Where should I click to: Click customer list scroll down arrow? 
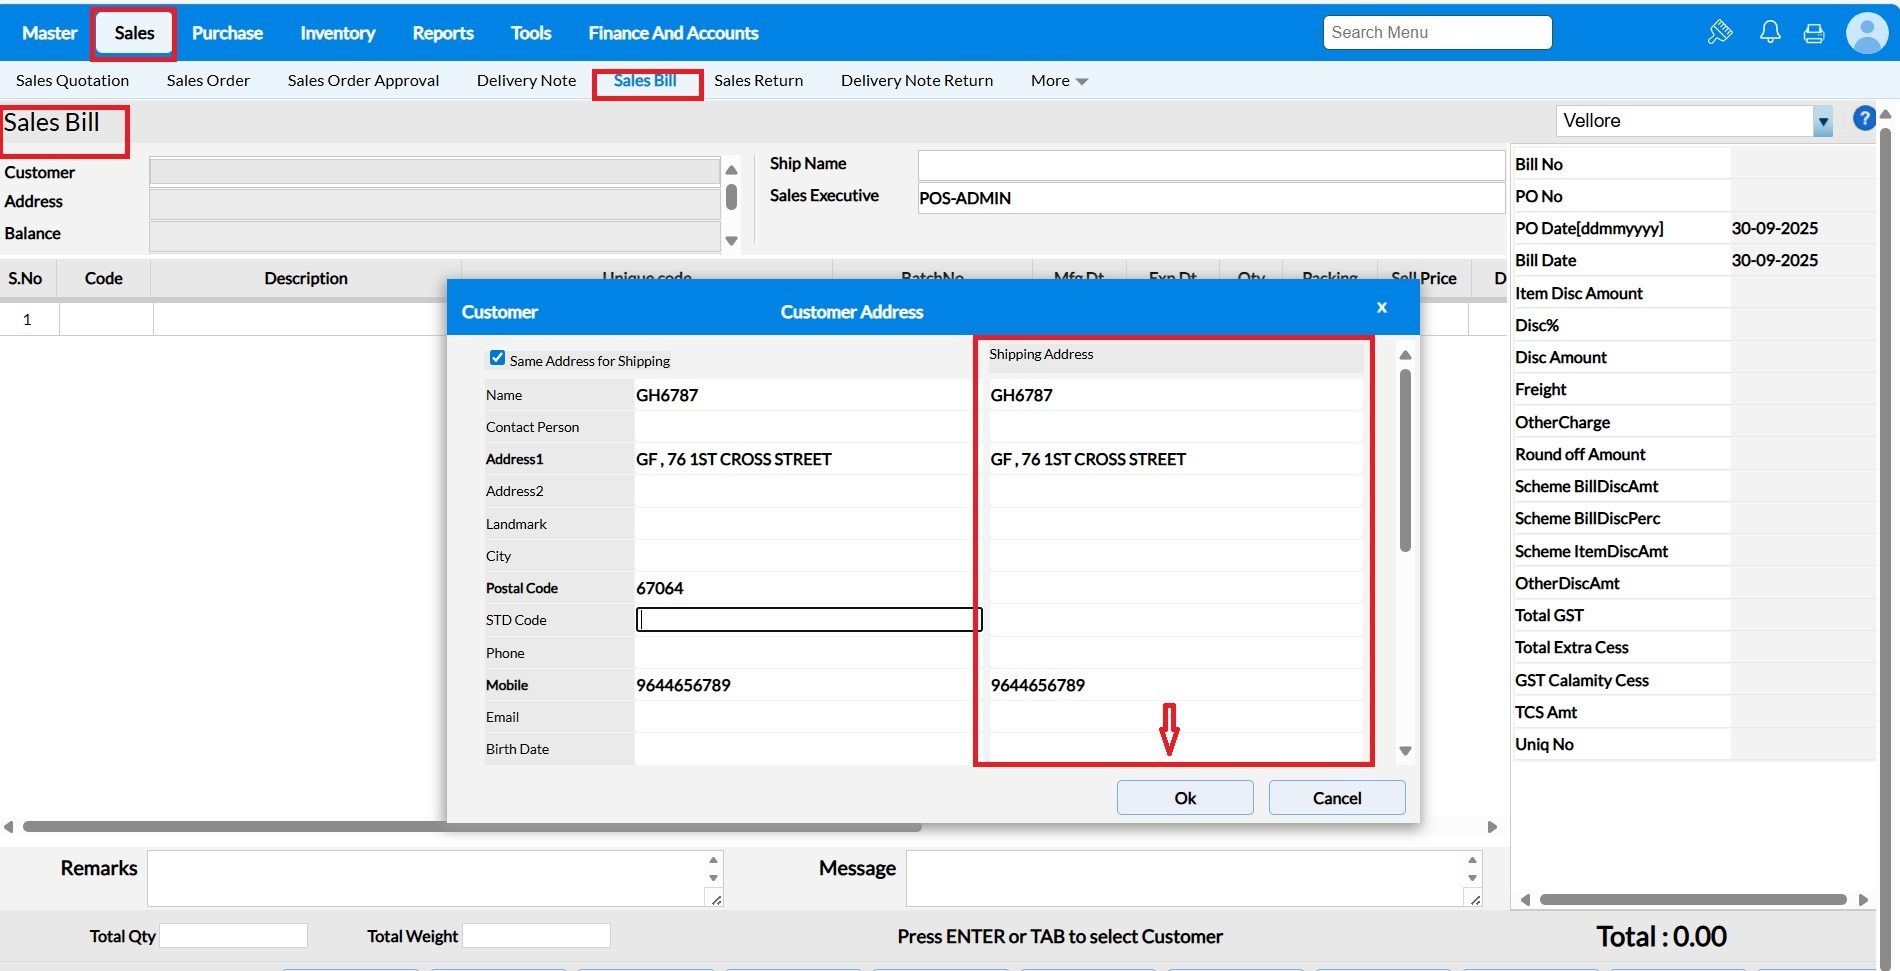tap(731, 241)
